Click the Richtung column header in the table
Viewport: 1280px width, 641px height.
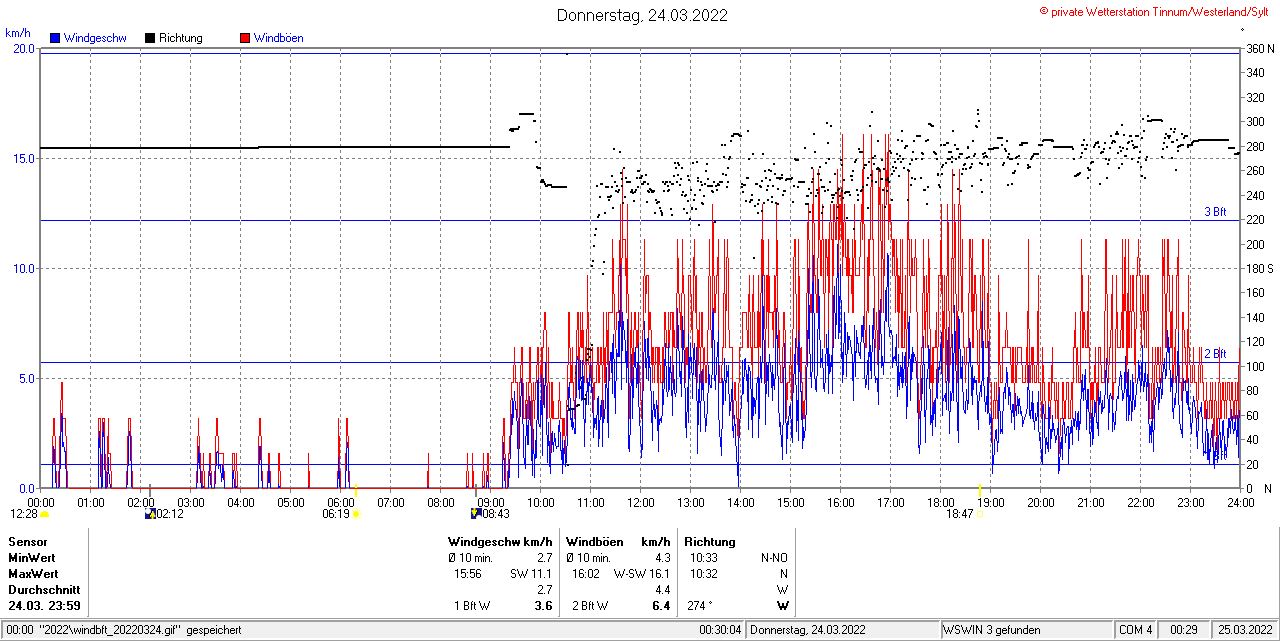click(712, 541)
